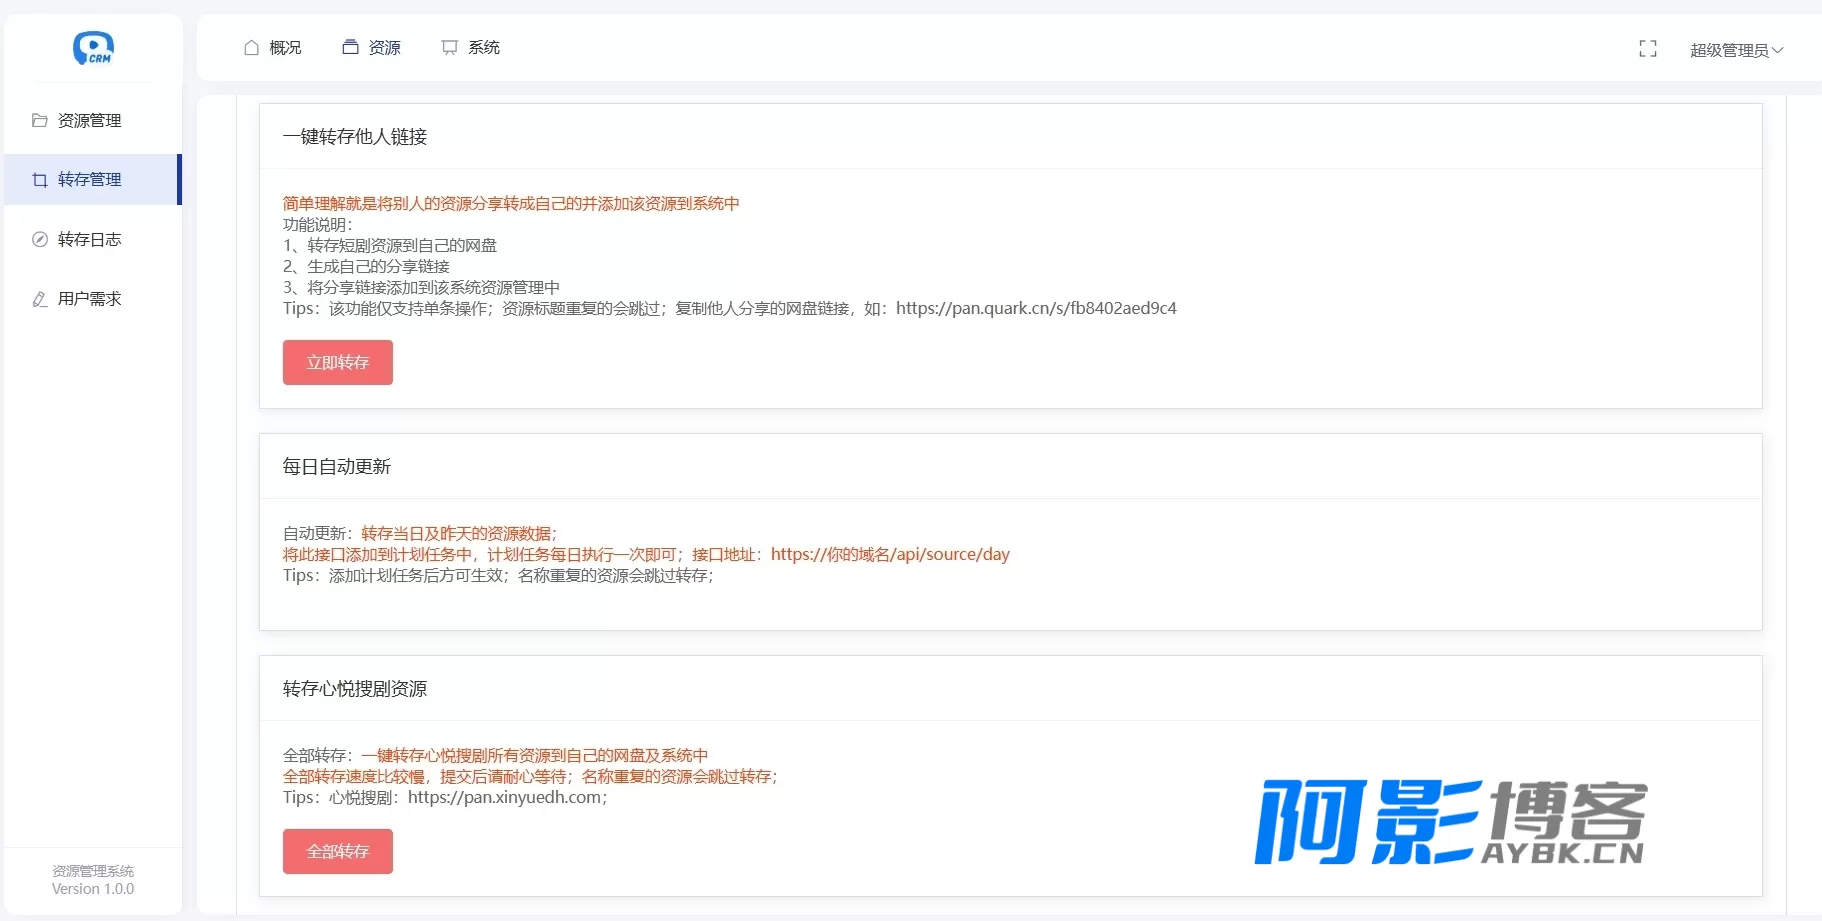The image size is (1822, 921).
Task: Open the 超级管理员 user dropdown
Action: tap(1736, 50)
